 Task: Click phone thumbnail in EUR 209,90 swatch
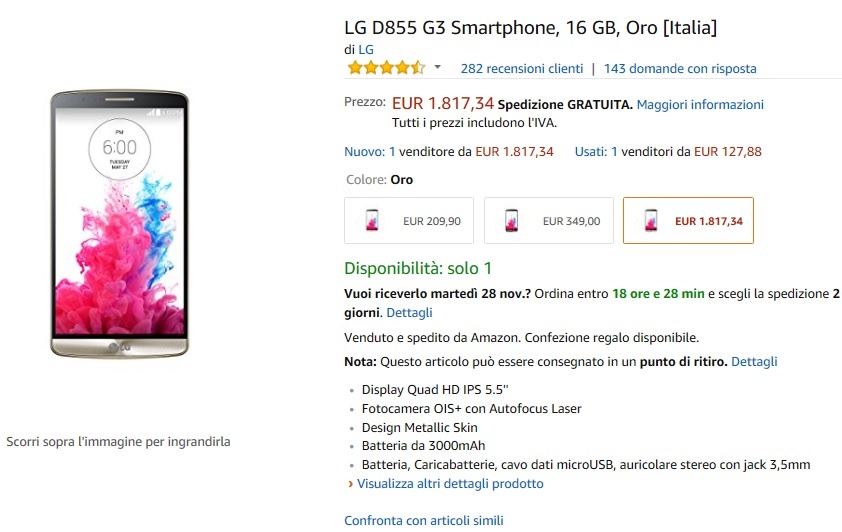372,220
